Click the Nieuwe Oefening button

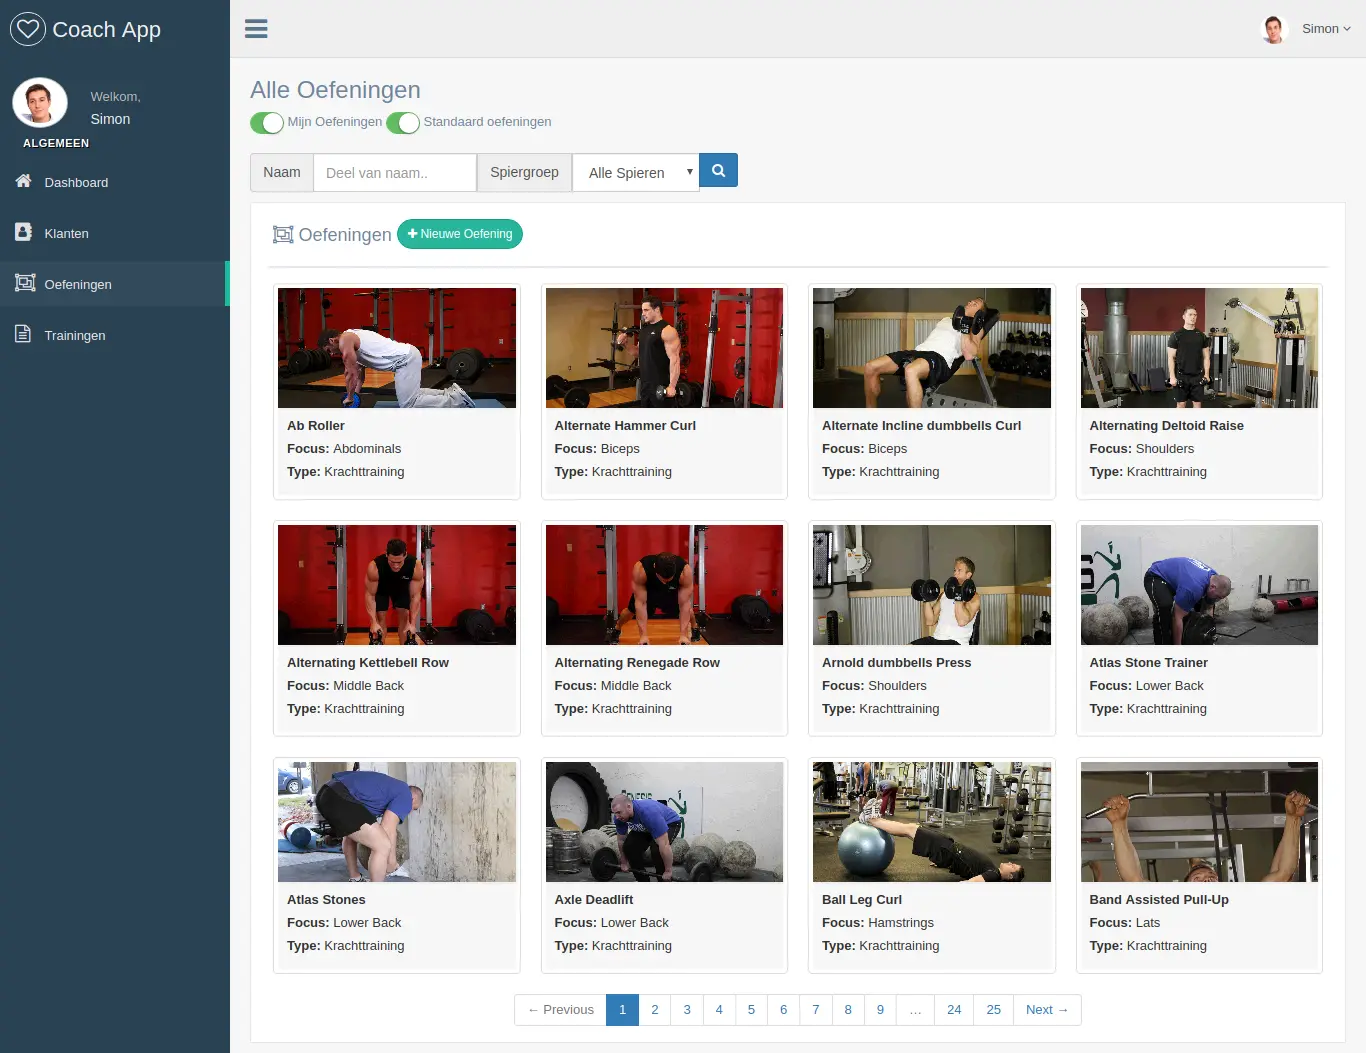460,234
